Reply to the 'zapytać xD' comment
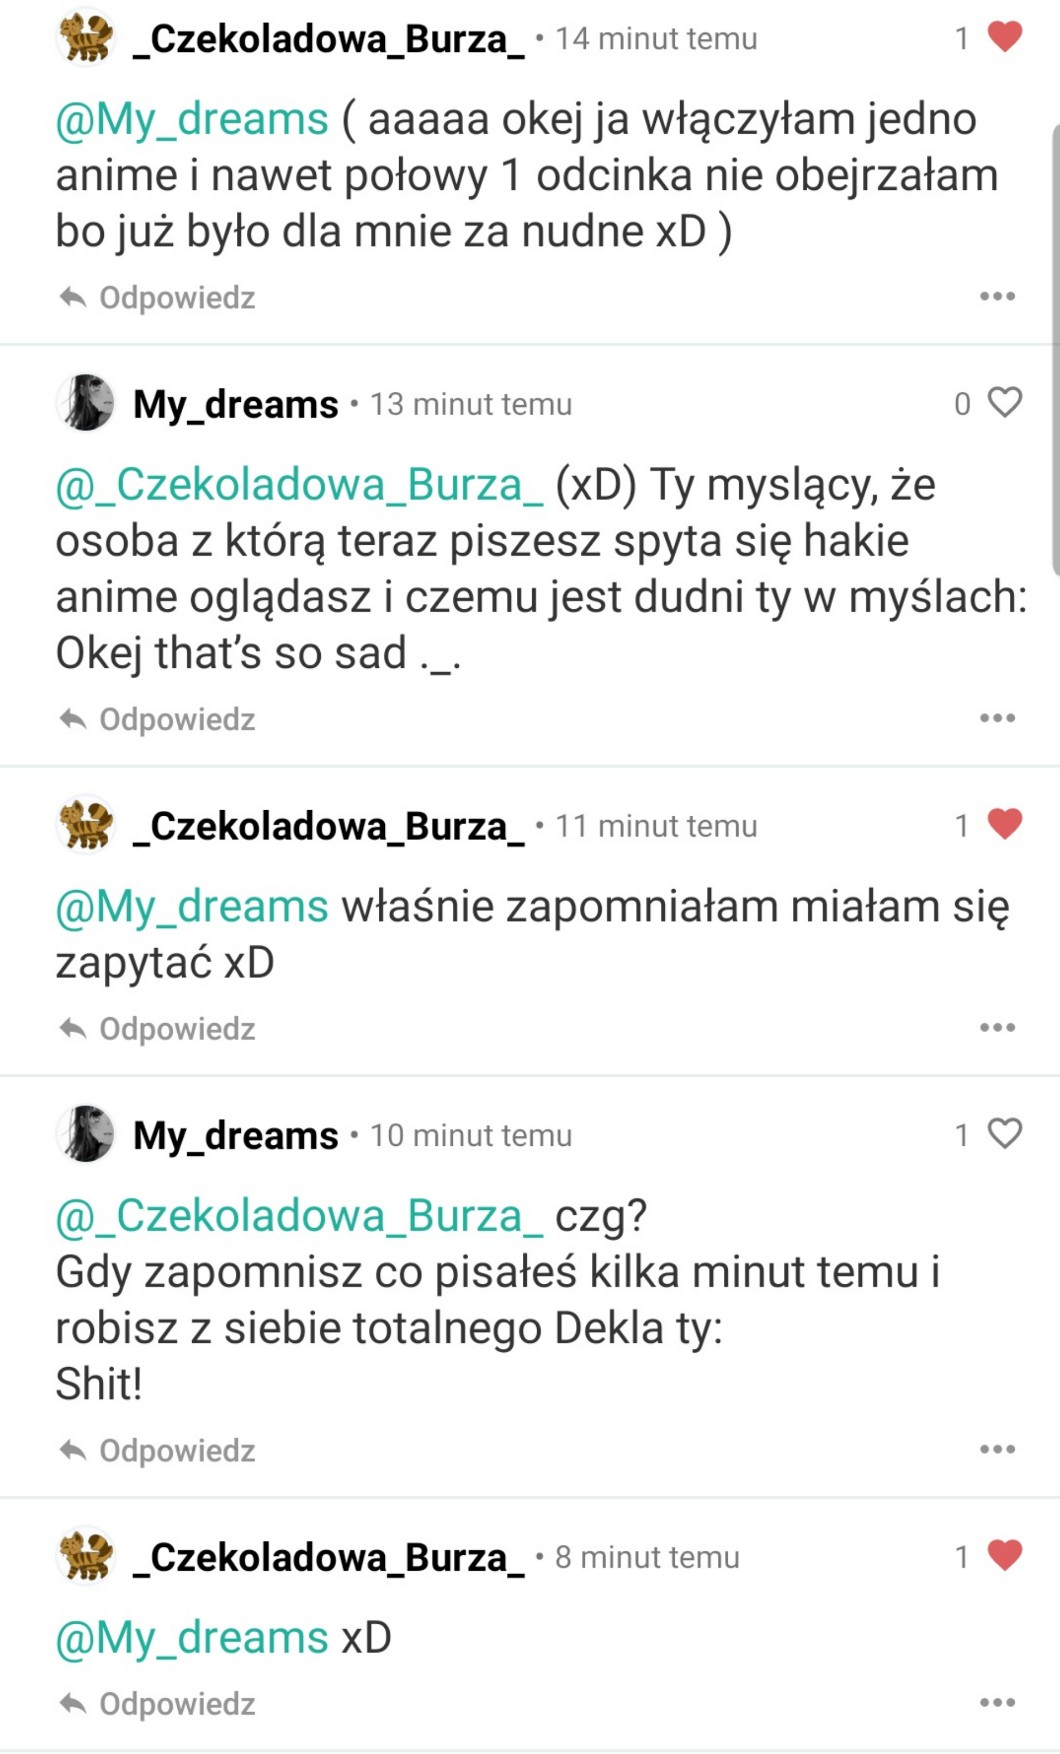 pos(158,1029)
